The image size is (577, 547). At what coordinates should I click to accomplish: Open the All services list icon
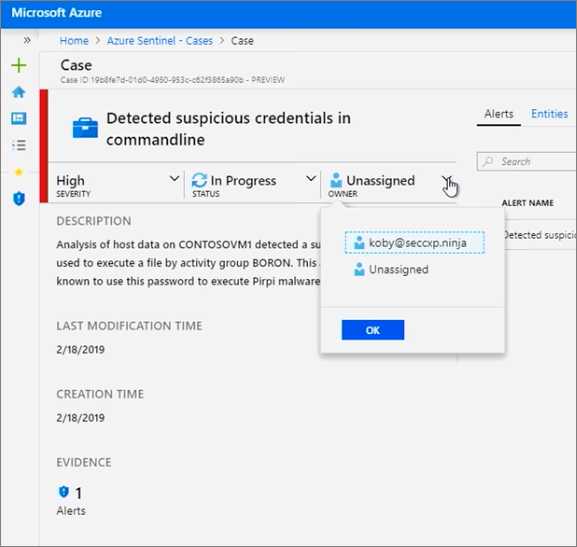coord(19,145)
